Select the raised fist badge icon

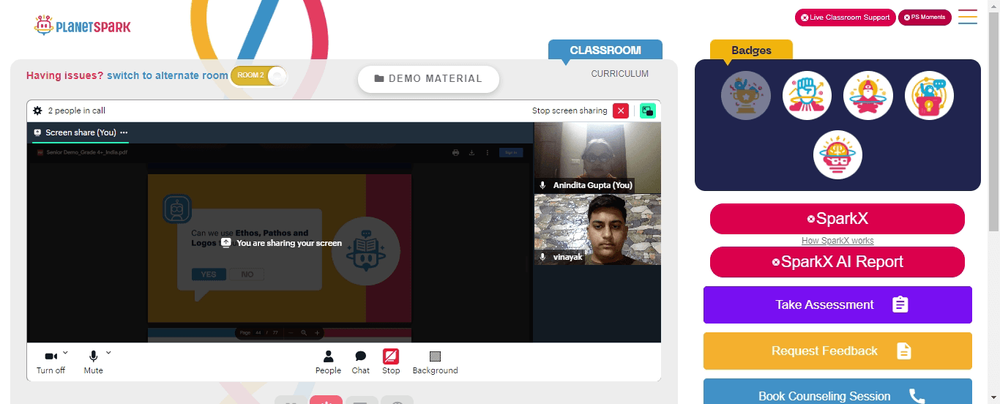(x=807, y=96)
